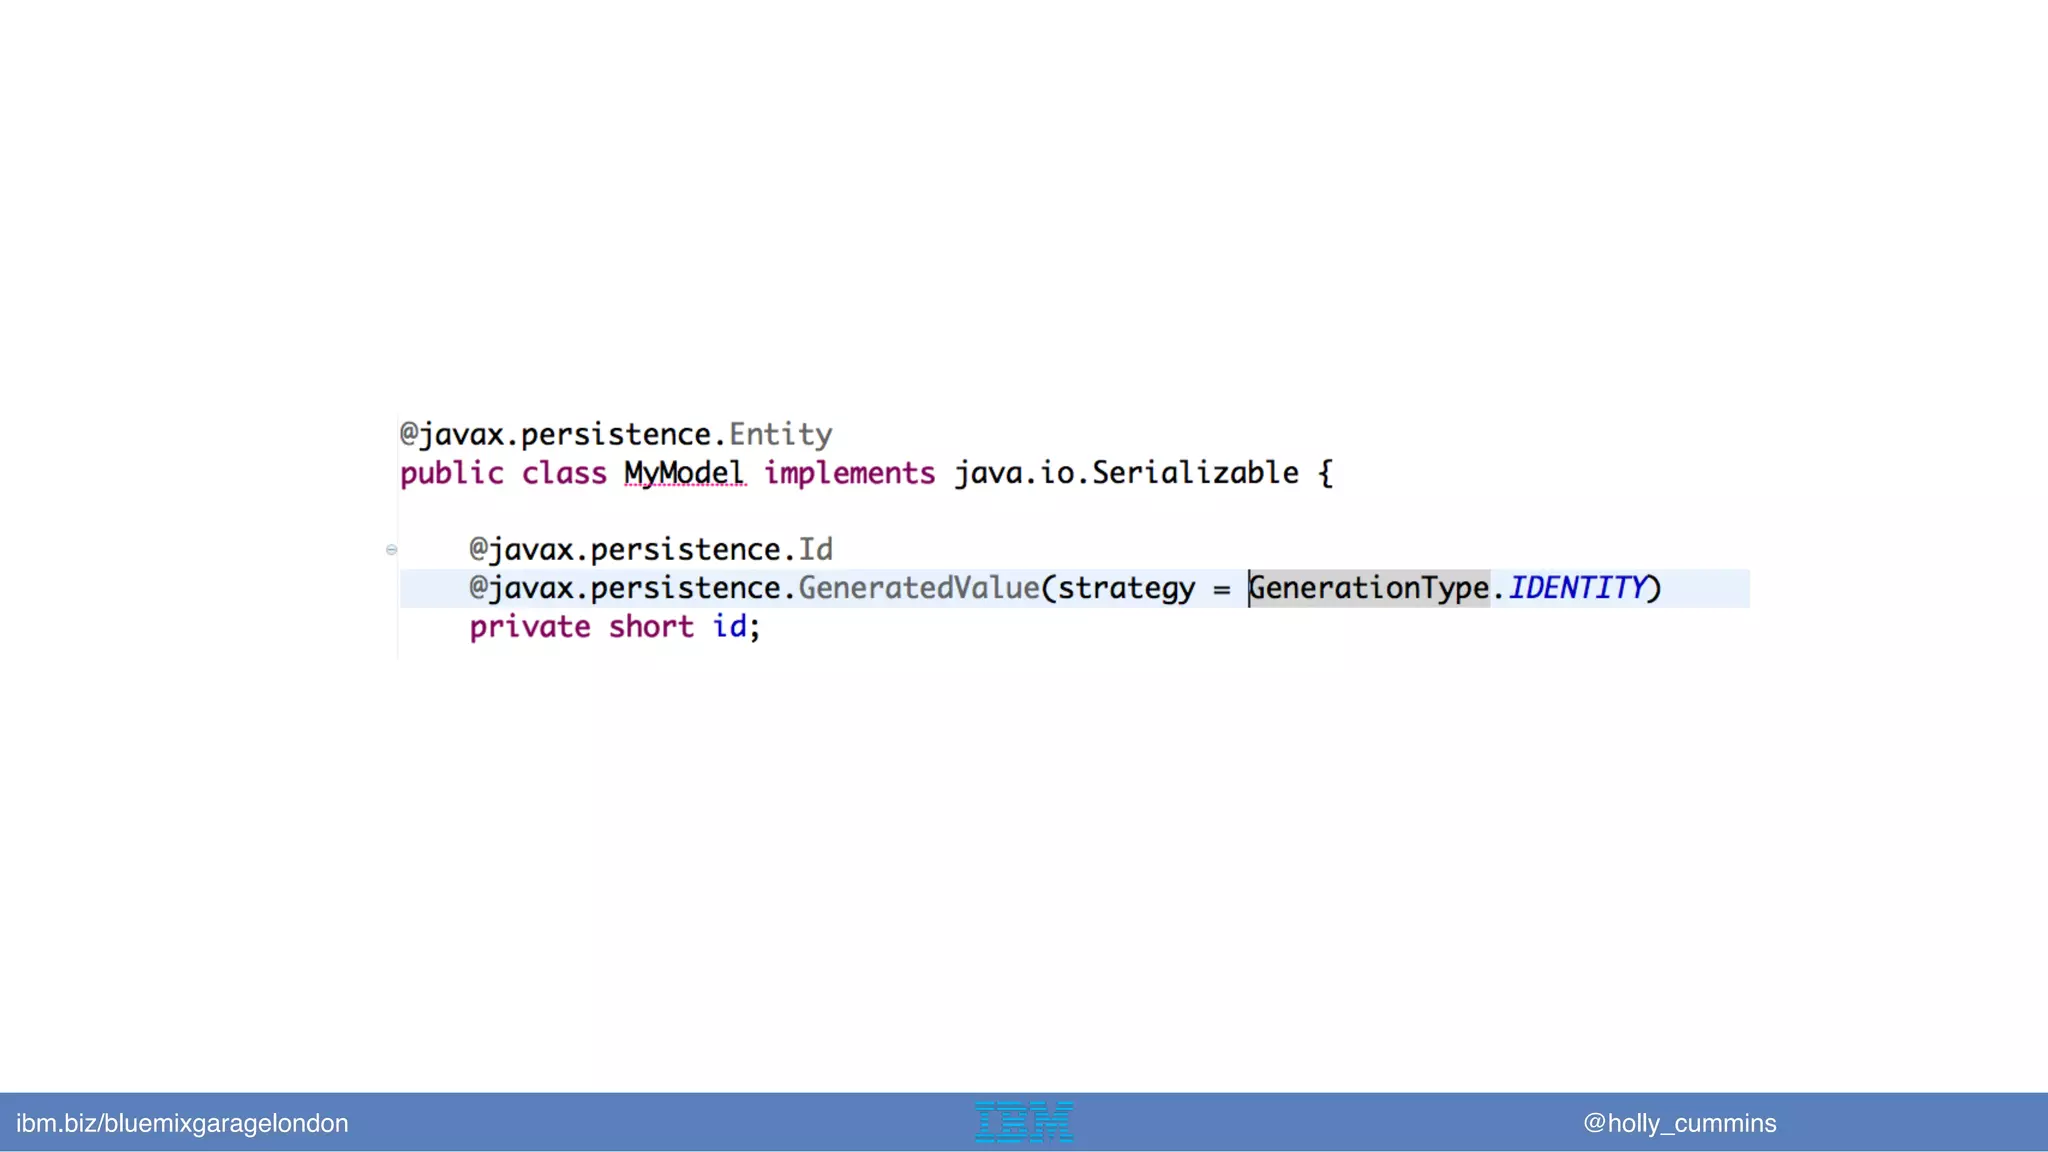This screenshot has height=1152, width=2048.
Task: Click the opening curly brace after Serializable
Action: (1325, 473)
